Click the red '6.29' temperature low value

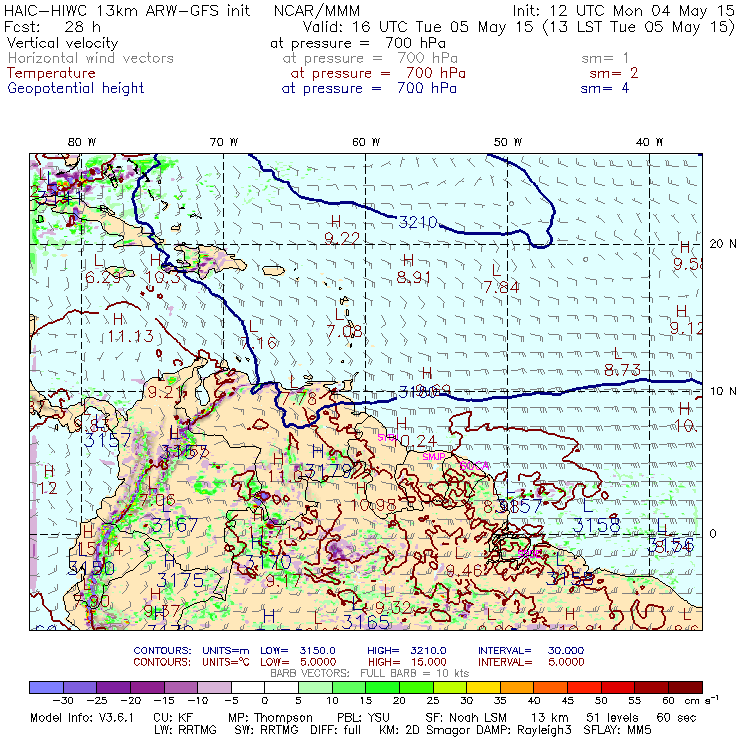(x=103, y=277)
